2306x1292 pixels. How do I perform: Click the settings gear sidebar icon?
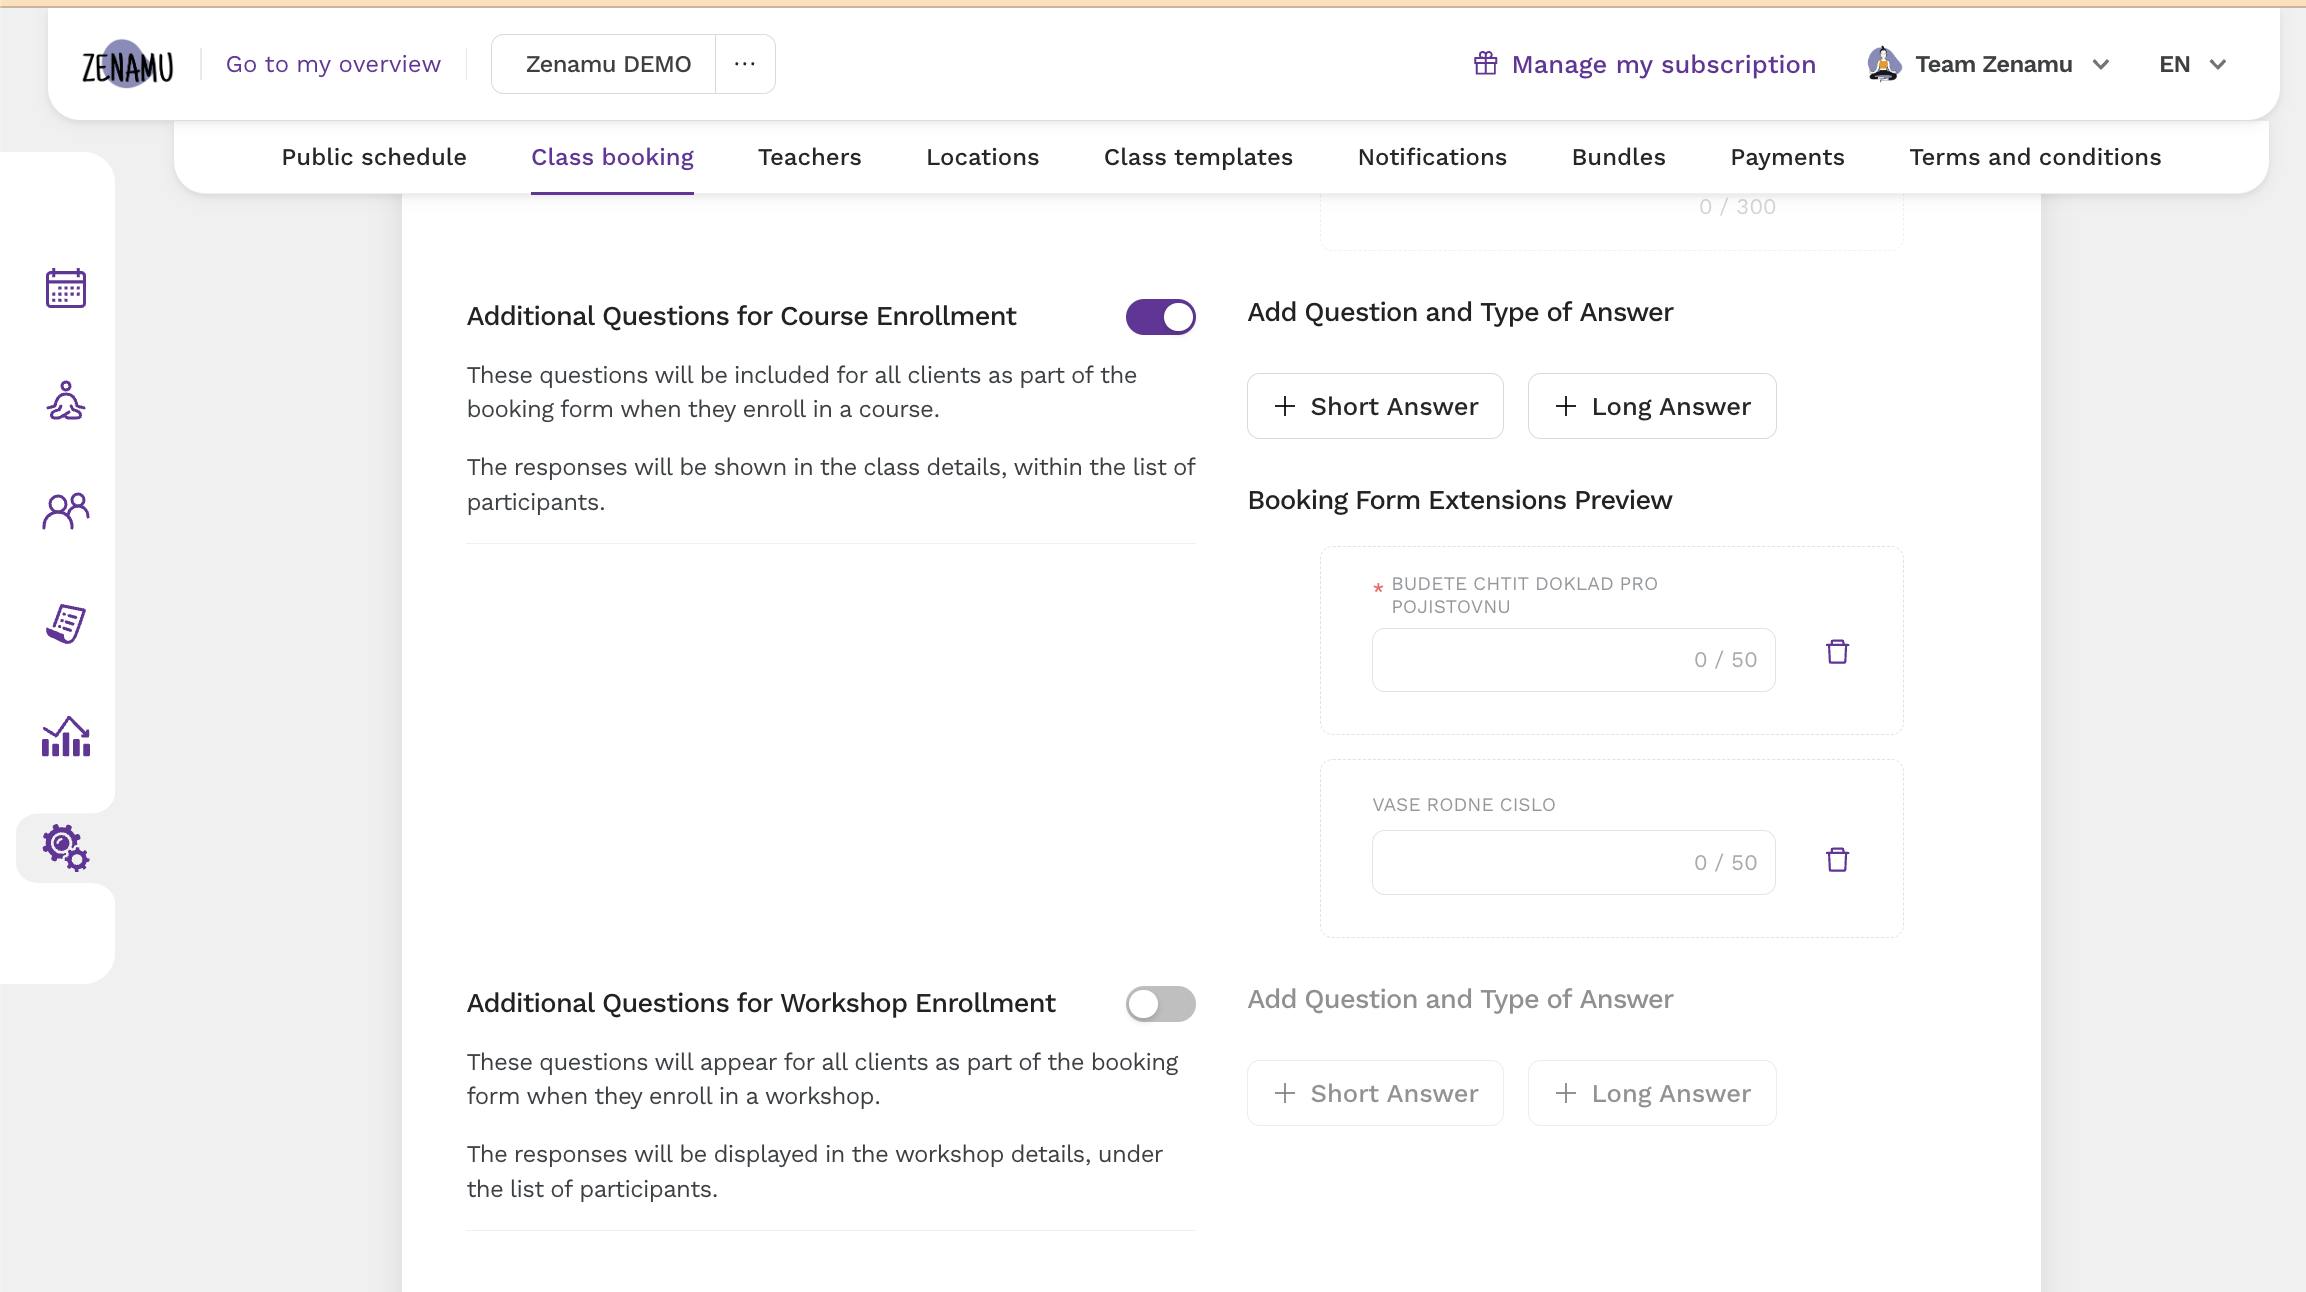coord(63,847)
